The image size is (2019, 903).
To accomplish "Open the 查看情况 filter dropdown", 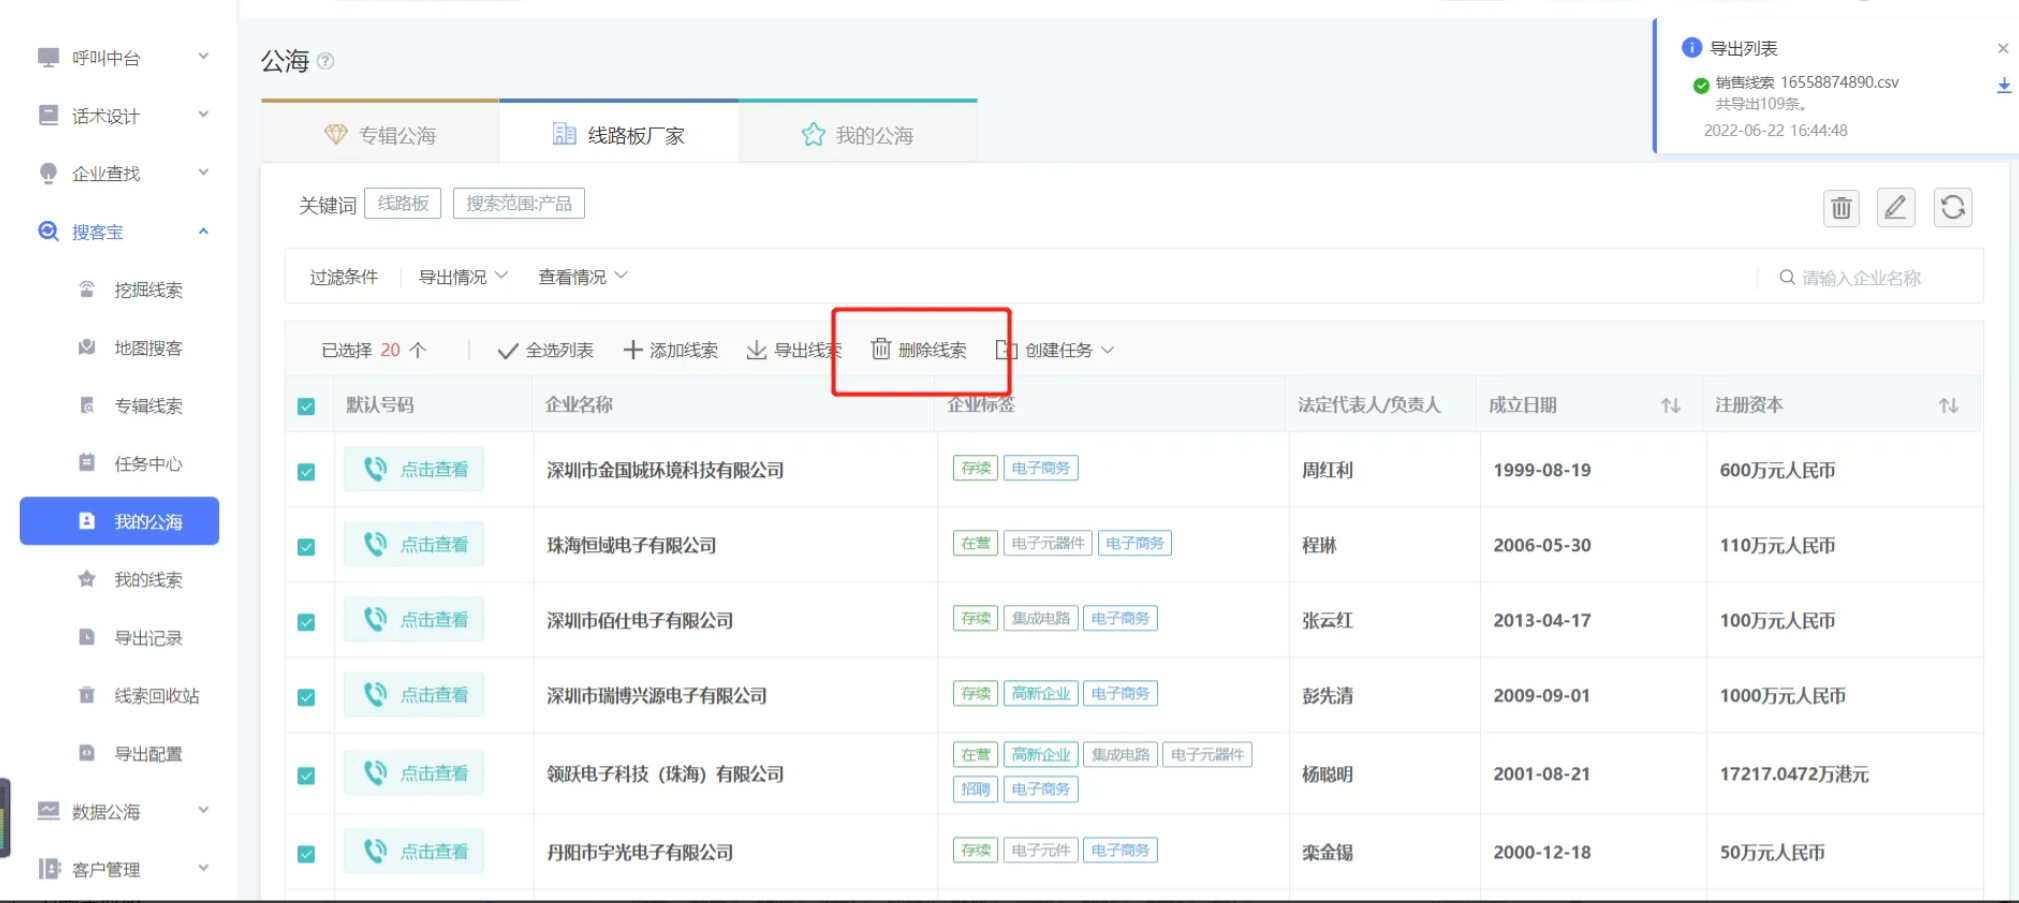I will (582, 277).
